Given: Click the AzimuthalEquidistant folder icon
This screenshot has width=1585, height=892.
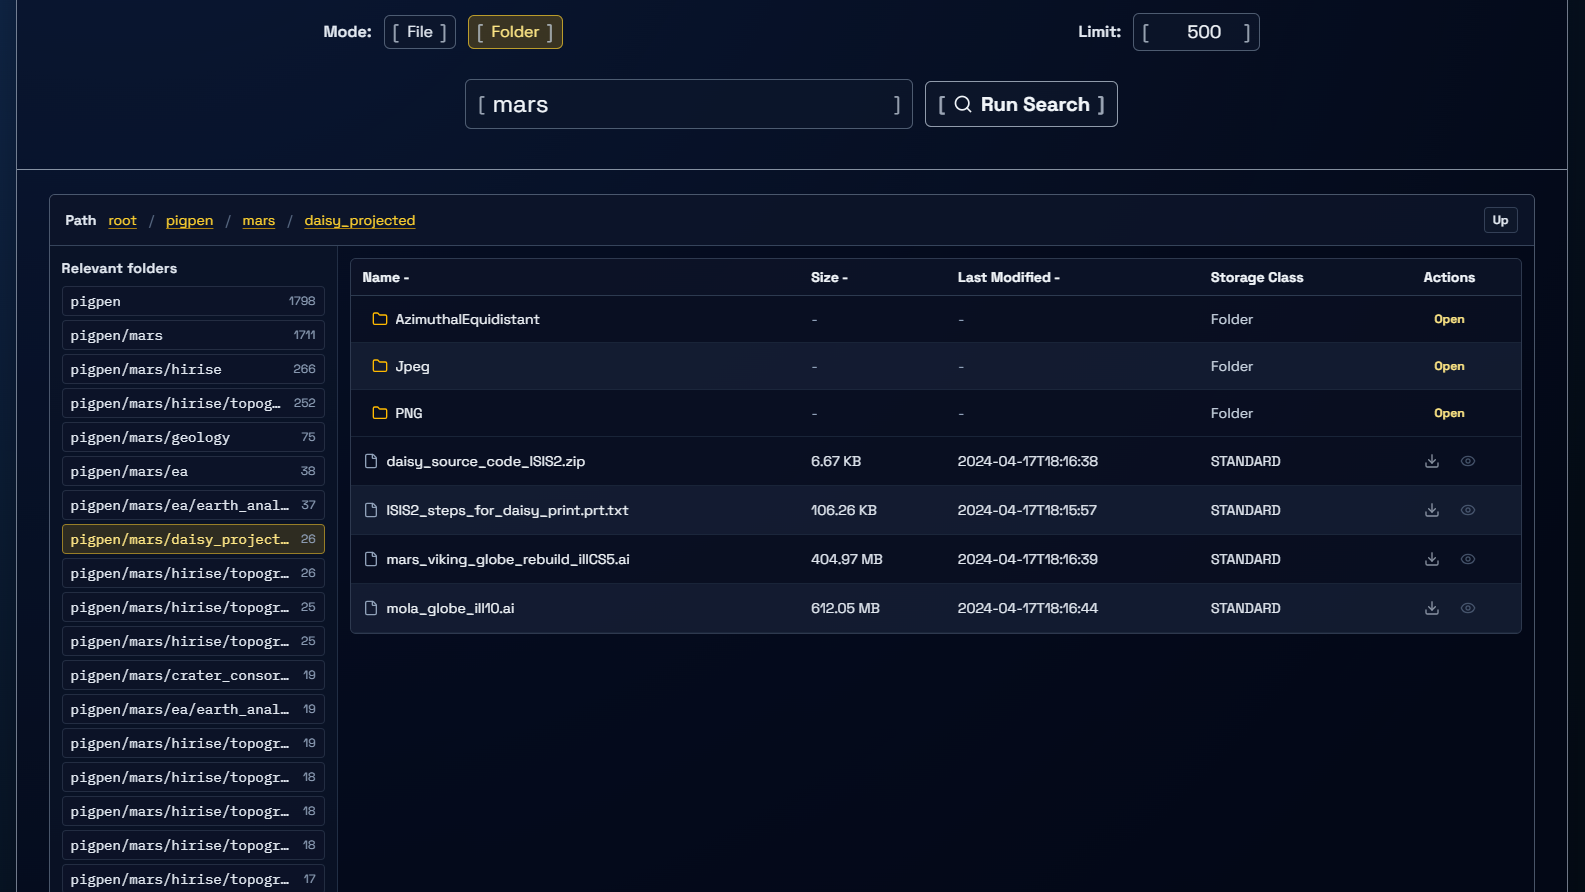Looking at the screenshot, I should click(380, 319).
